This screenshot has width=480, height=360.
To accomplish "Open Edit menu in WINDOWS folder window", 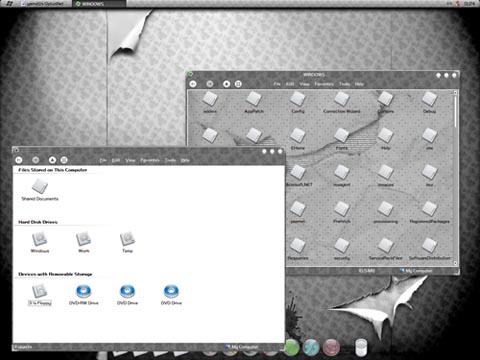I will (x=290, y=84).
